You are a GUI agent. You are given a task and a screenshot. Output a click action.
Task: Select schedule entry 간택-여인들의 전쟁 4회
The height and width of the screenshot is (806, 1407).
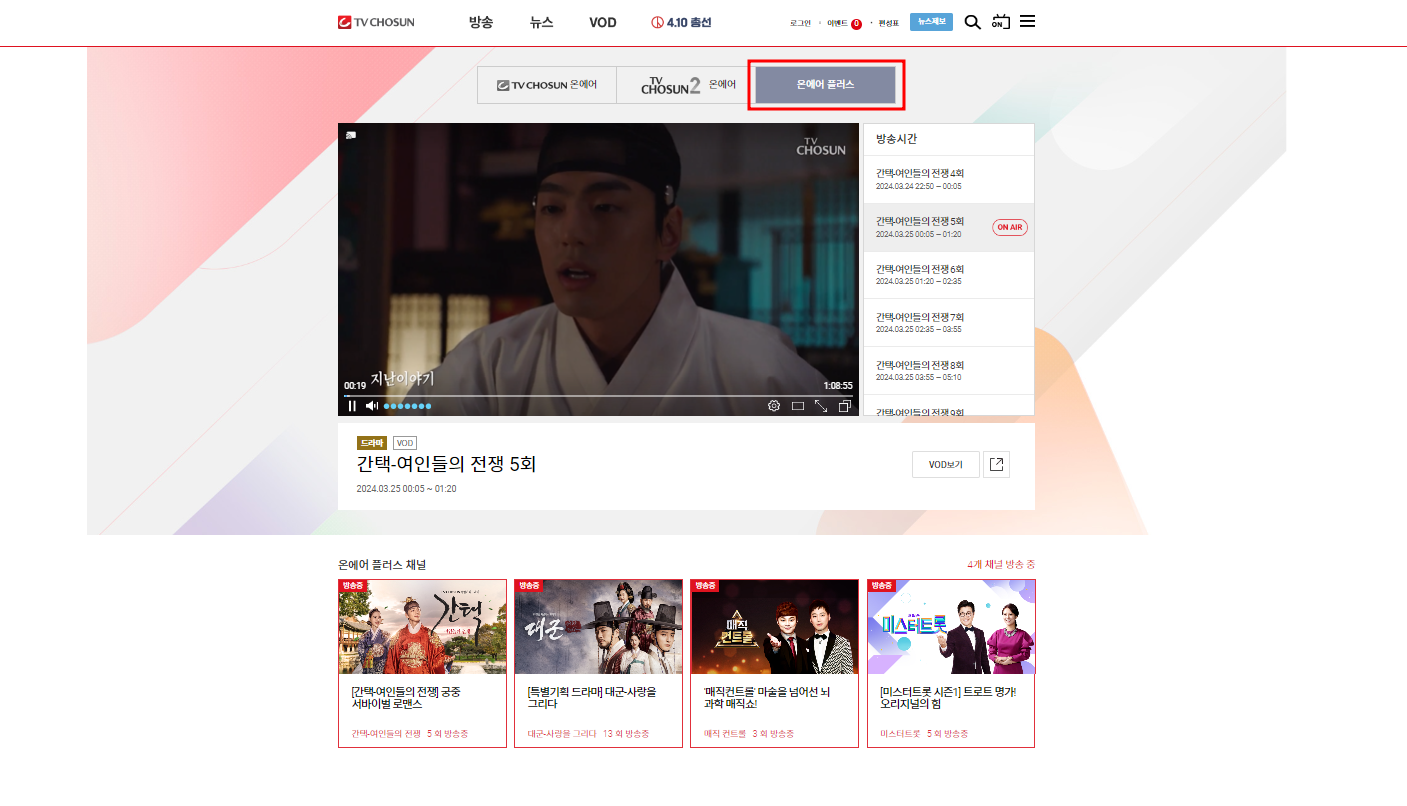tap(949, 179)
